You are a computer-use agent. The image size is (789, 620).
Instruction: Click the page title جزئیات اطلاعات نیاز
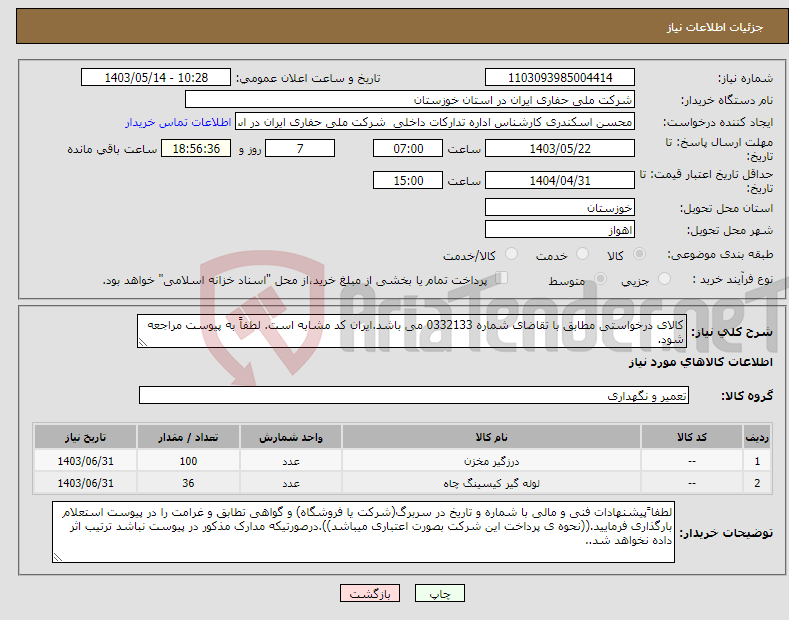pos(715,27)
